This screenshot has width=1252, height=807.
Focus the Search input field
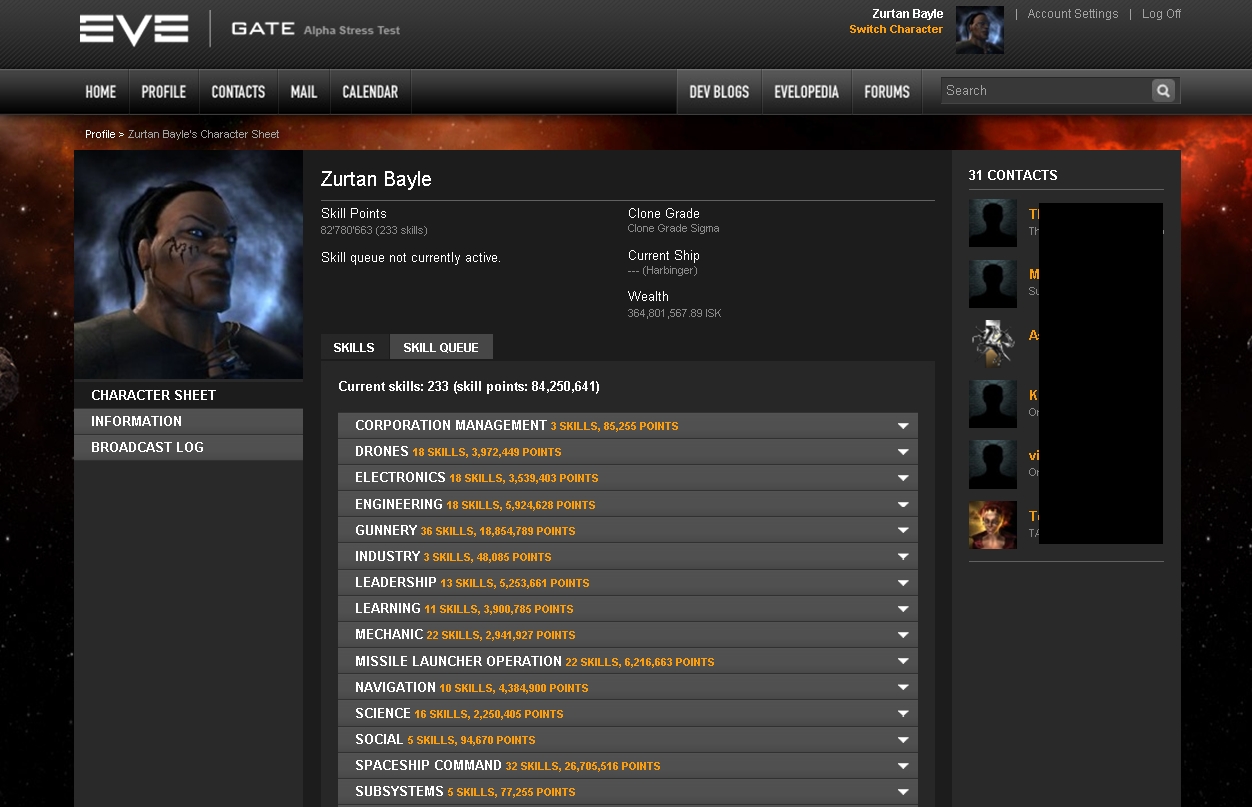[1046, 91]
